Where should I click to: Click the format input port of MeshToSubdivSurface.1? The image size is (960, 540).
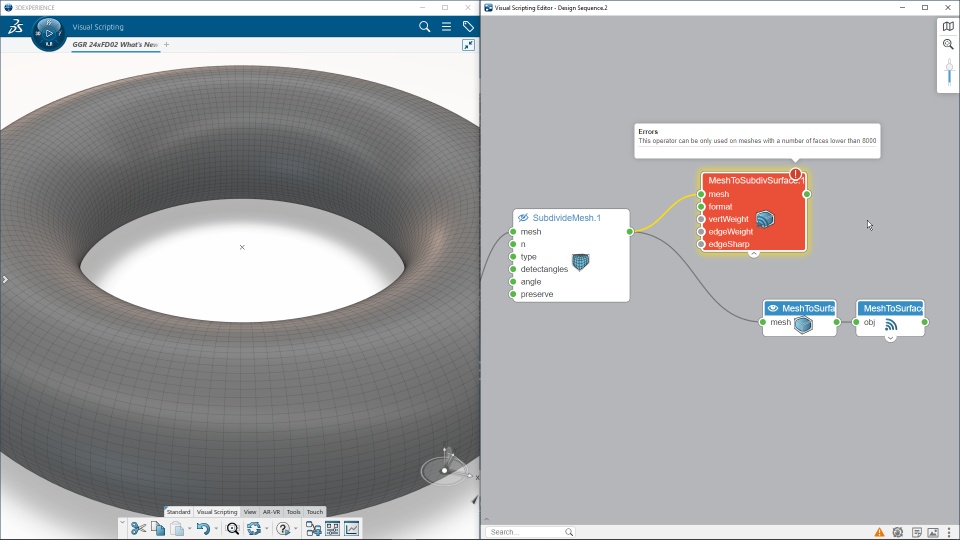coord(701,206)
